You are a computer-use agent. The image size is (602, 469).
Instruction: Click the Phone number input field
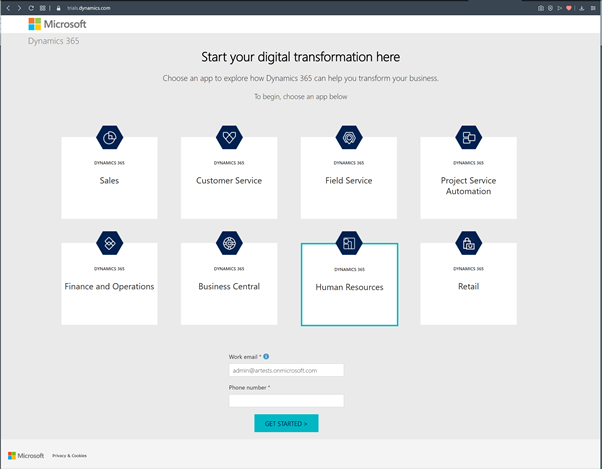click(x=286, y=400)
